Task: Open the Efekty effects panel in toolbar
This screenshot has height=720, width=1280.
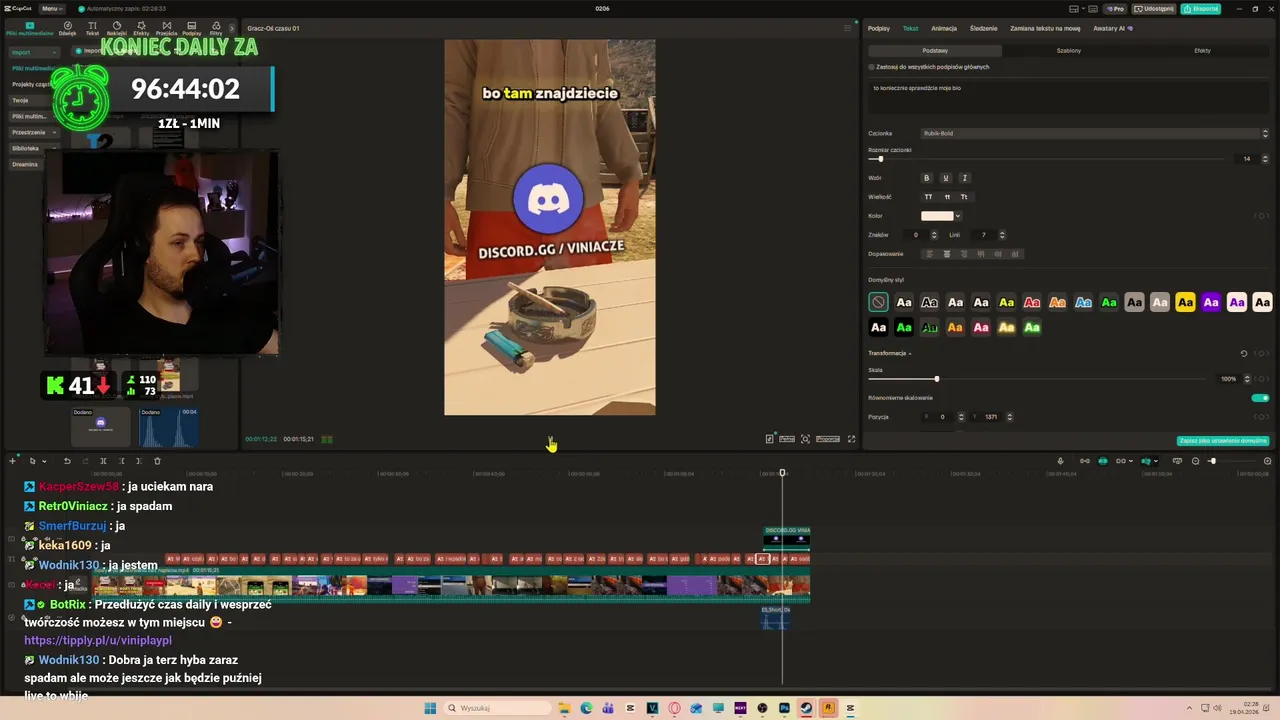Action: point(141,28)
